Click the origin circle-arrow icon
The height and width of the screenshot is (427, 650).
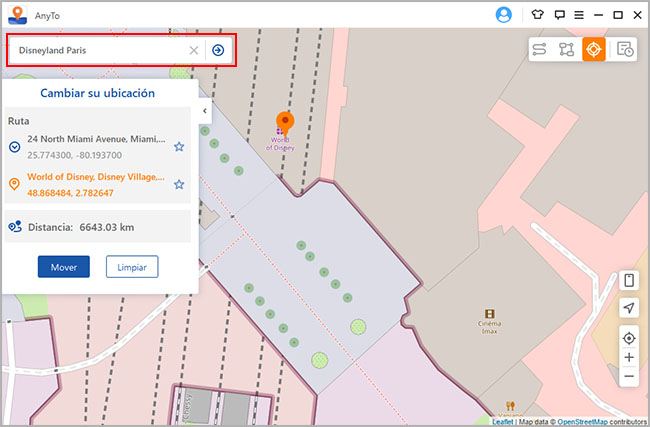(x=15, y=147)
